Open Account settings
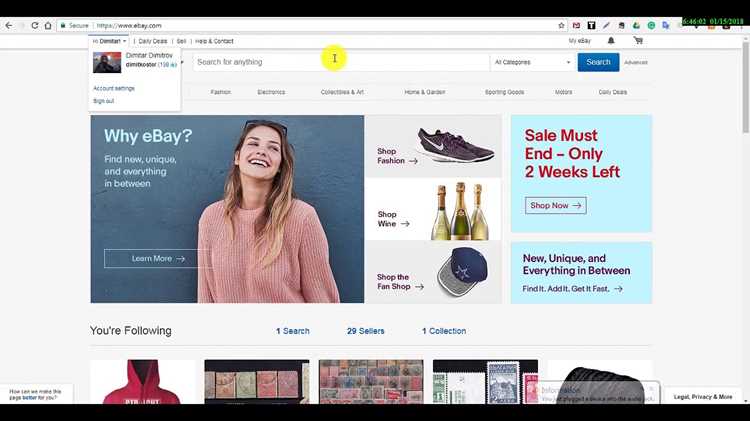Viewport: 750px width, 421px height. click(x=114, y=89)
